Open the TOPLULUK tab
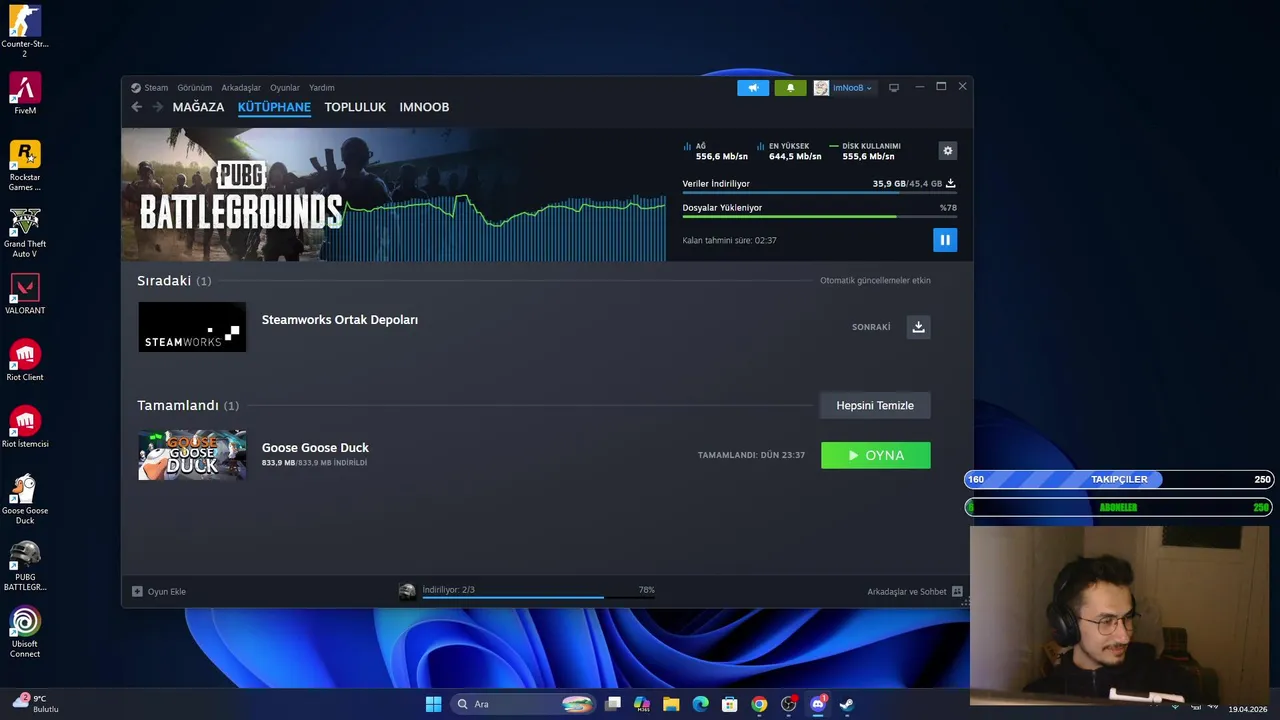The image size is (1280, 720). pyautogui.click(x=355, y=107)
